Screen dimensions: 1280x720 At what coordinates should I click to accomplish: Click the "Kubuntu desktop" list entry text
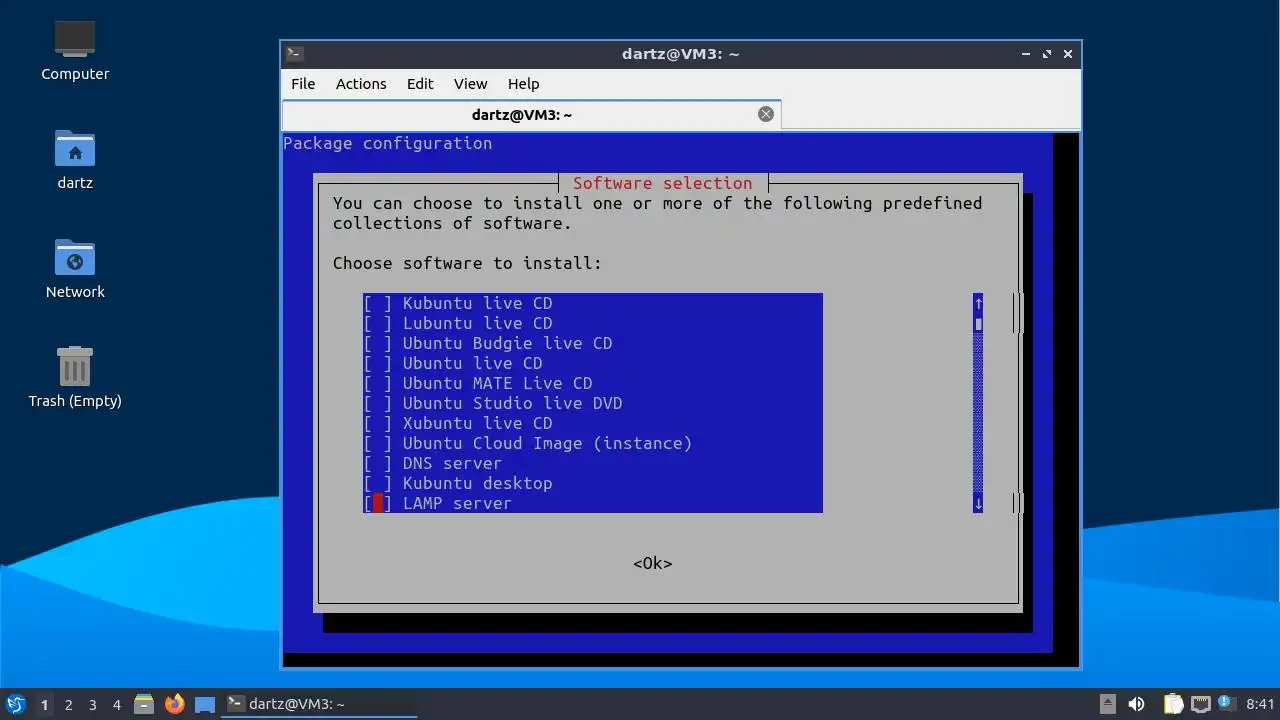[x=478, y=483]
